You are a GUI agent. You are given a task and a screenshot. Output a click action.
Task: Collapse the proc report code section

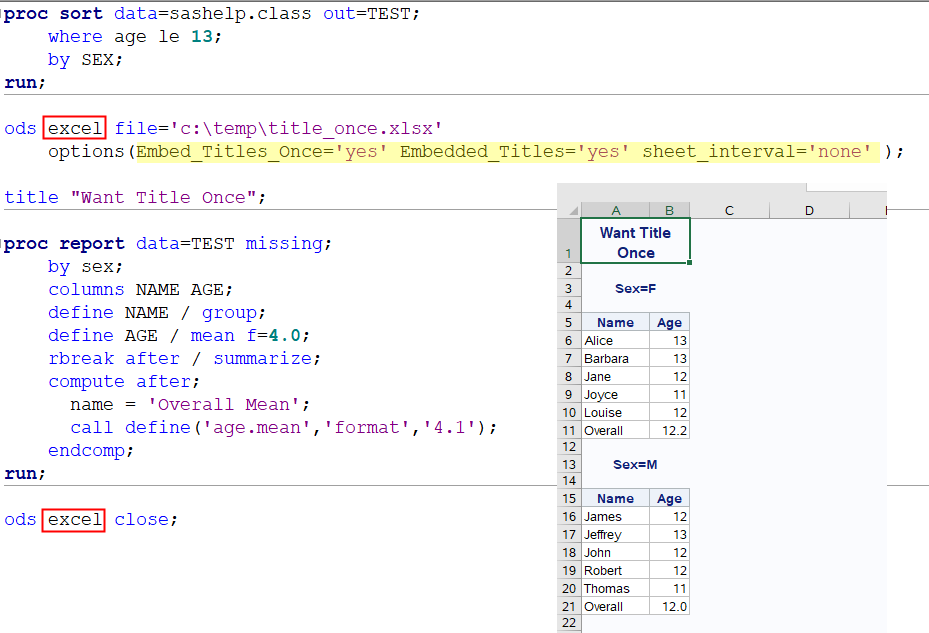tap(3, 244)
